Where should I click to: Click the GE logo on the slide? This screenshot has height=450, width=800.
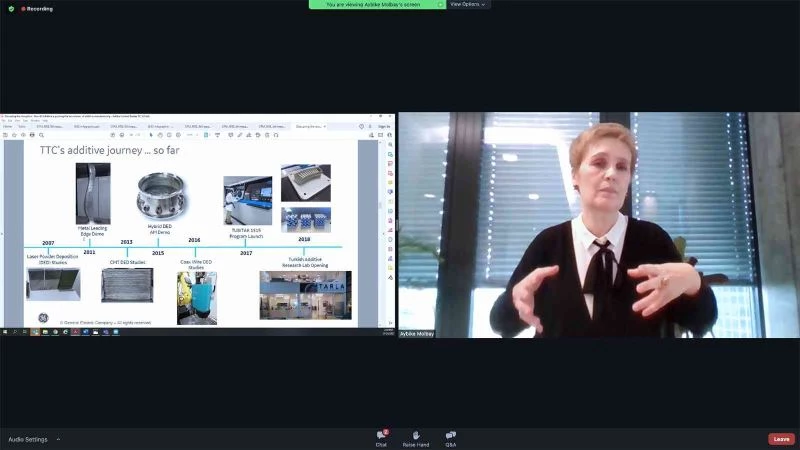43,317
